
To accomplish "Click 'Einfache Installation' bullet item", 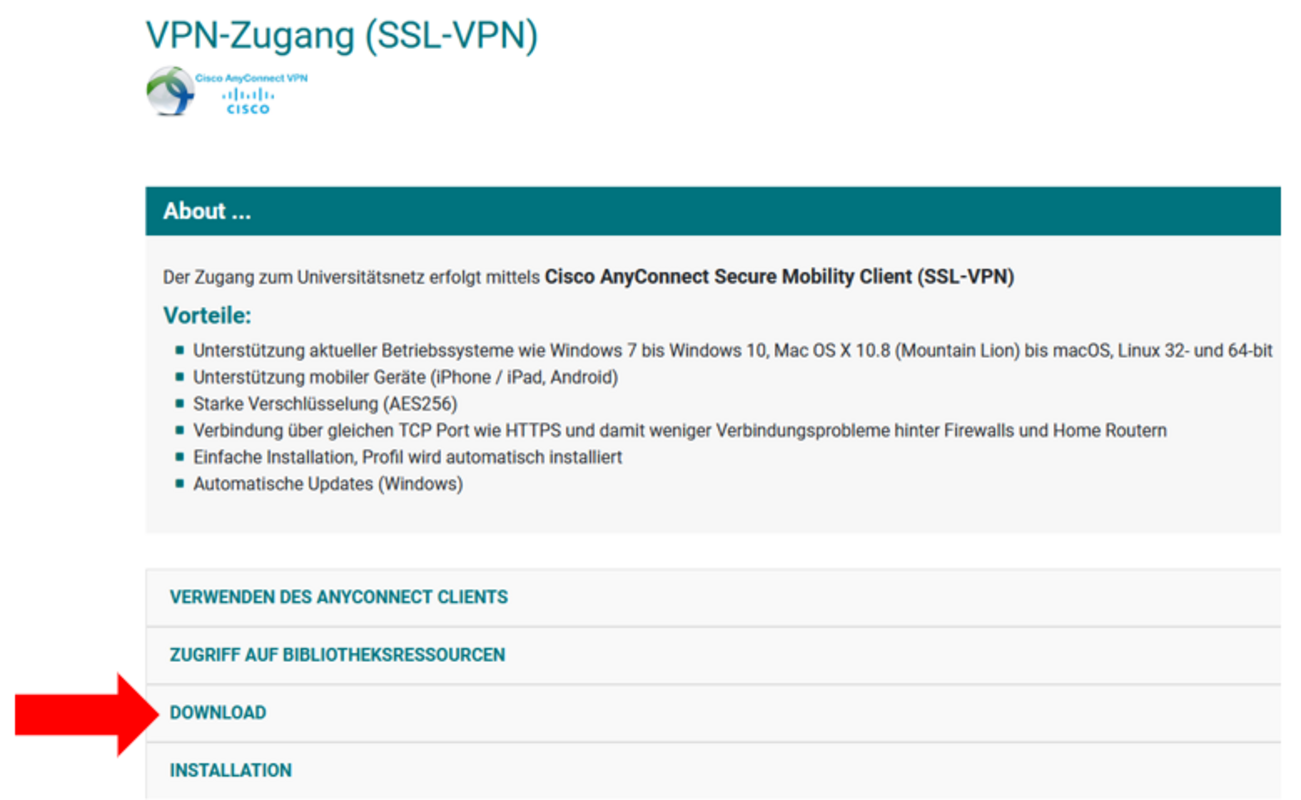I will pyautogui.click(x=407, y=457).
